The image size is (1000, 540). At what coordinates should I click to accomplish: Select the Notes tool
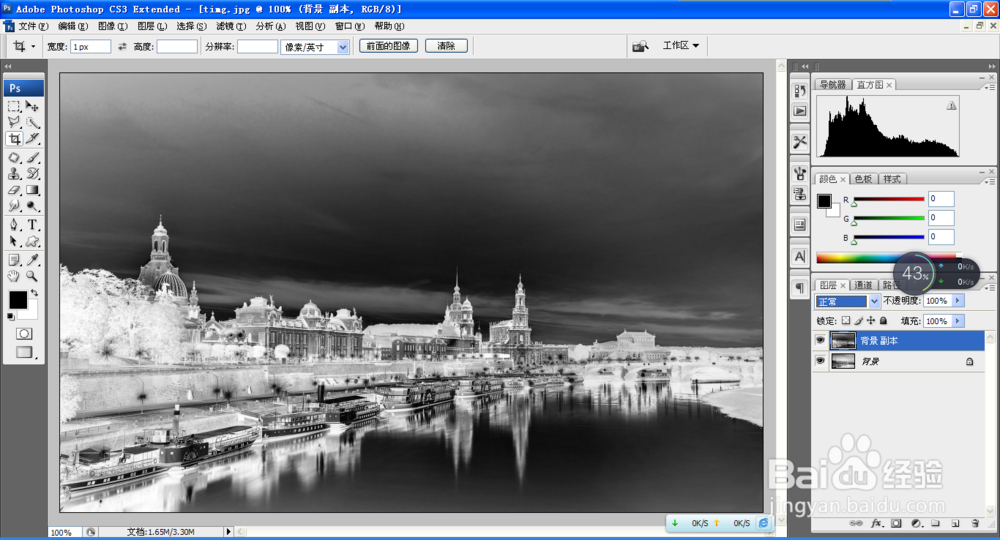tap(14, 259)
